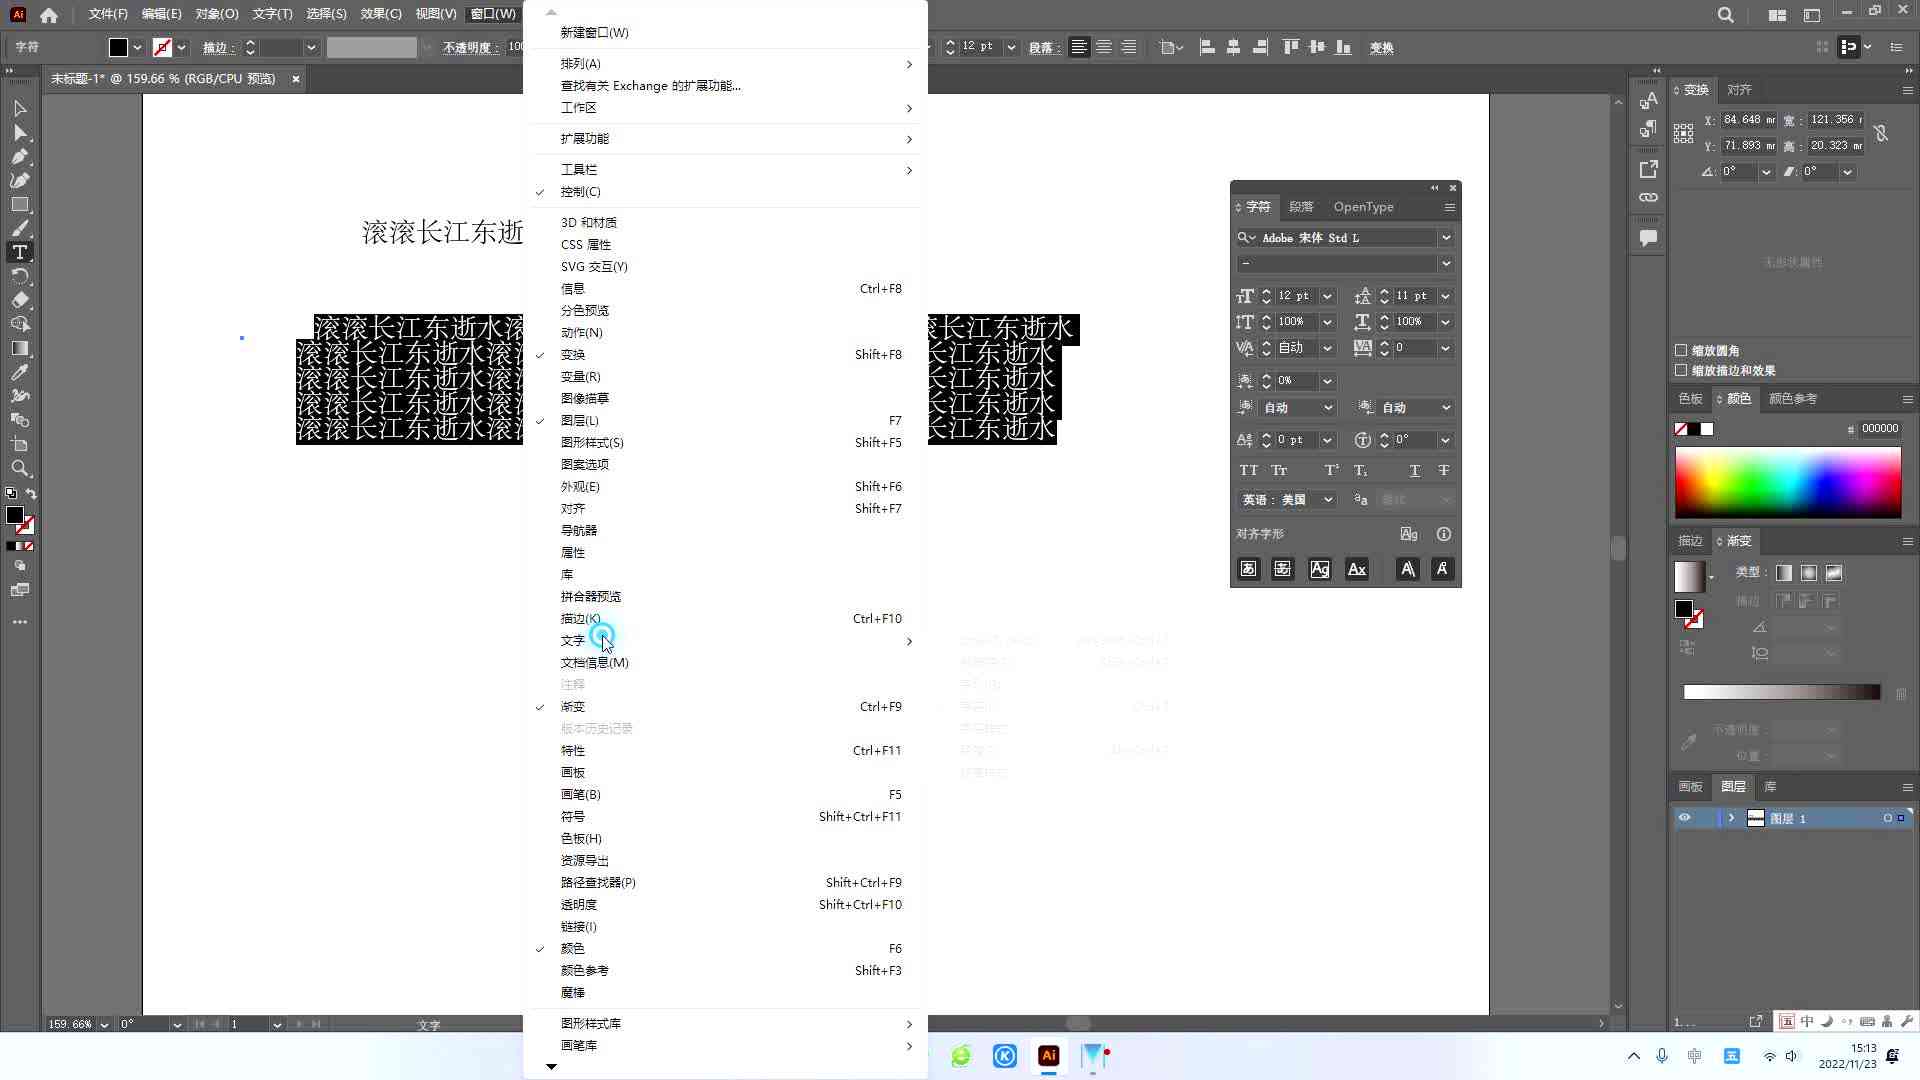
Task: Switch to 段落 tab
Action: [1301, 207]
